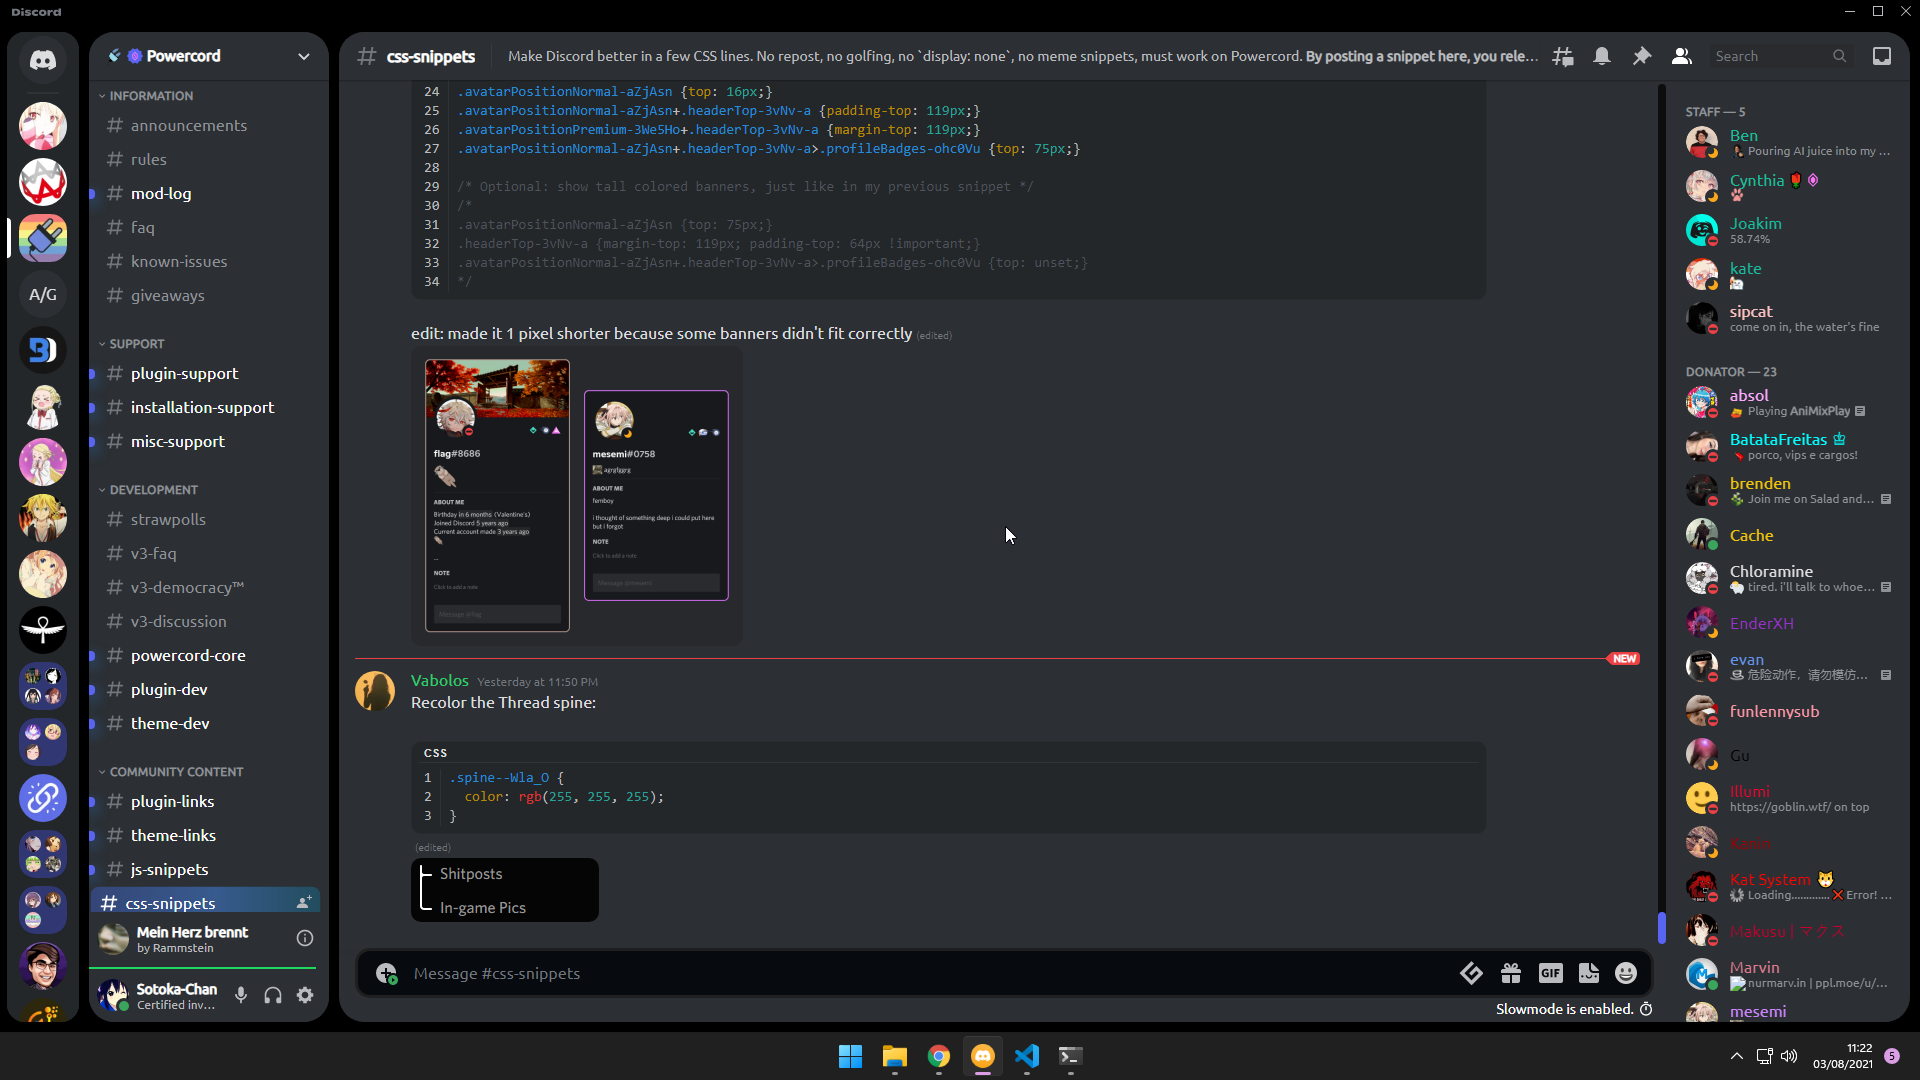Open Joakim in member list
1920x1080 pixels.
pyautogui.click(x=1790, y=230)
